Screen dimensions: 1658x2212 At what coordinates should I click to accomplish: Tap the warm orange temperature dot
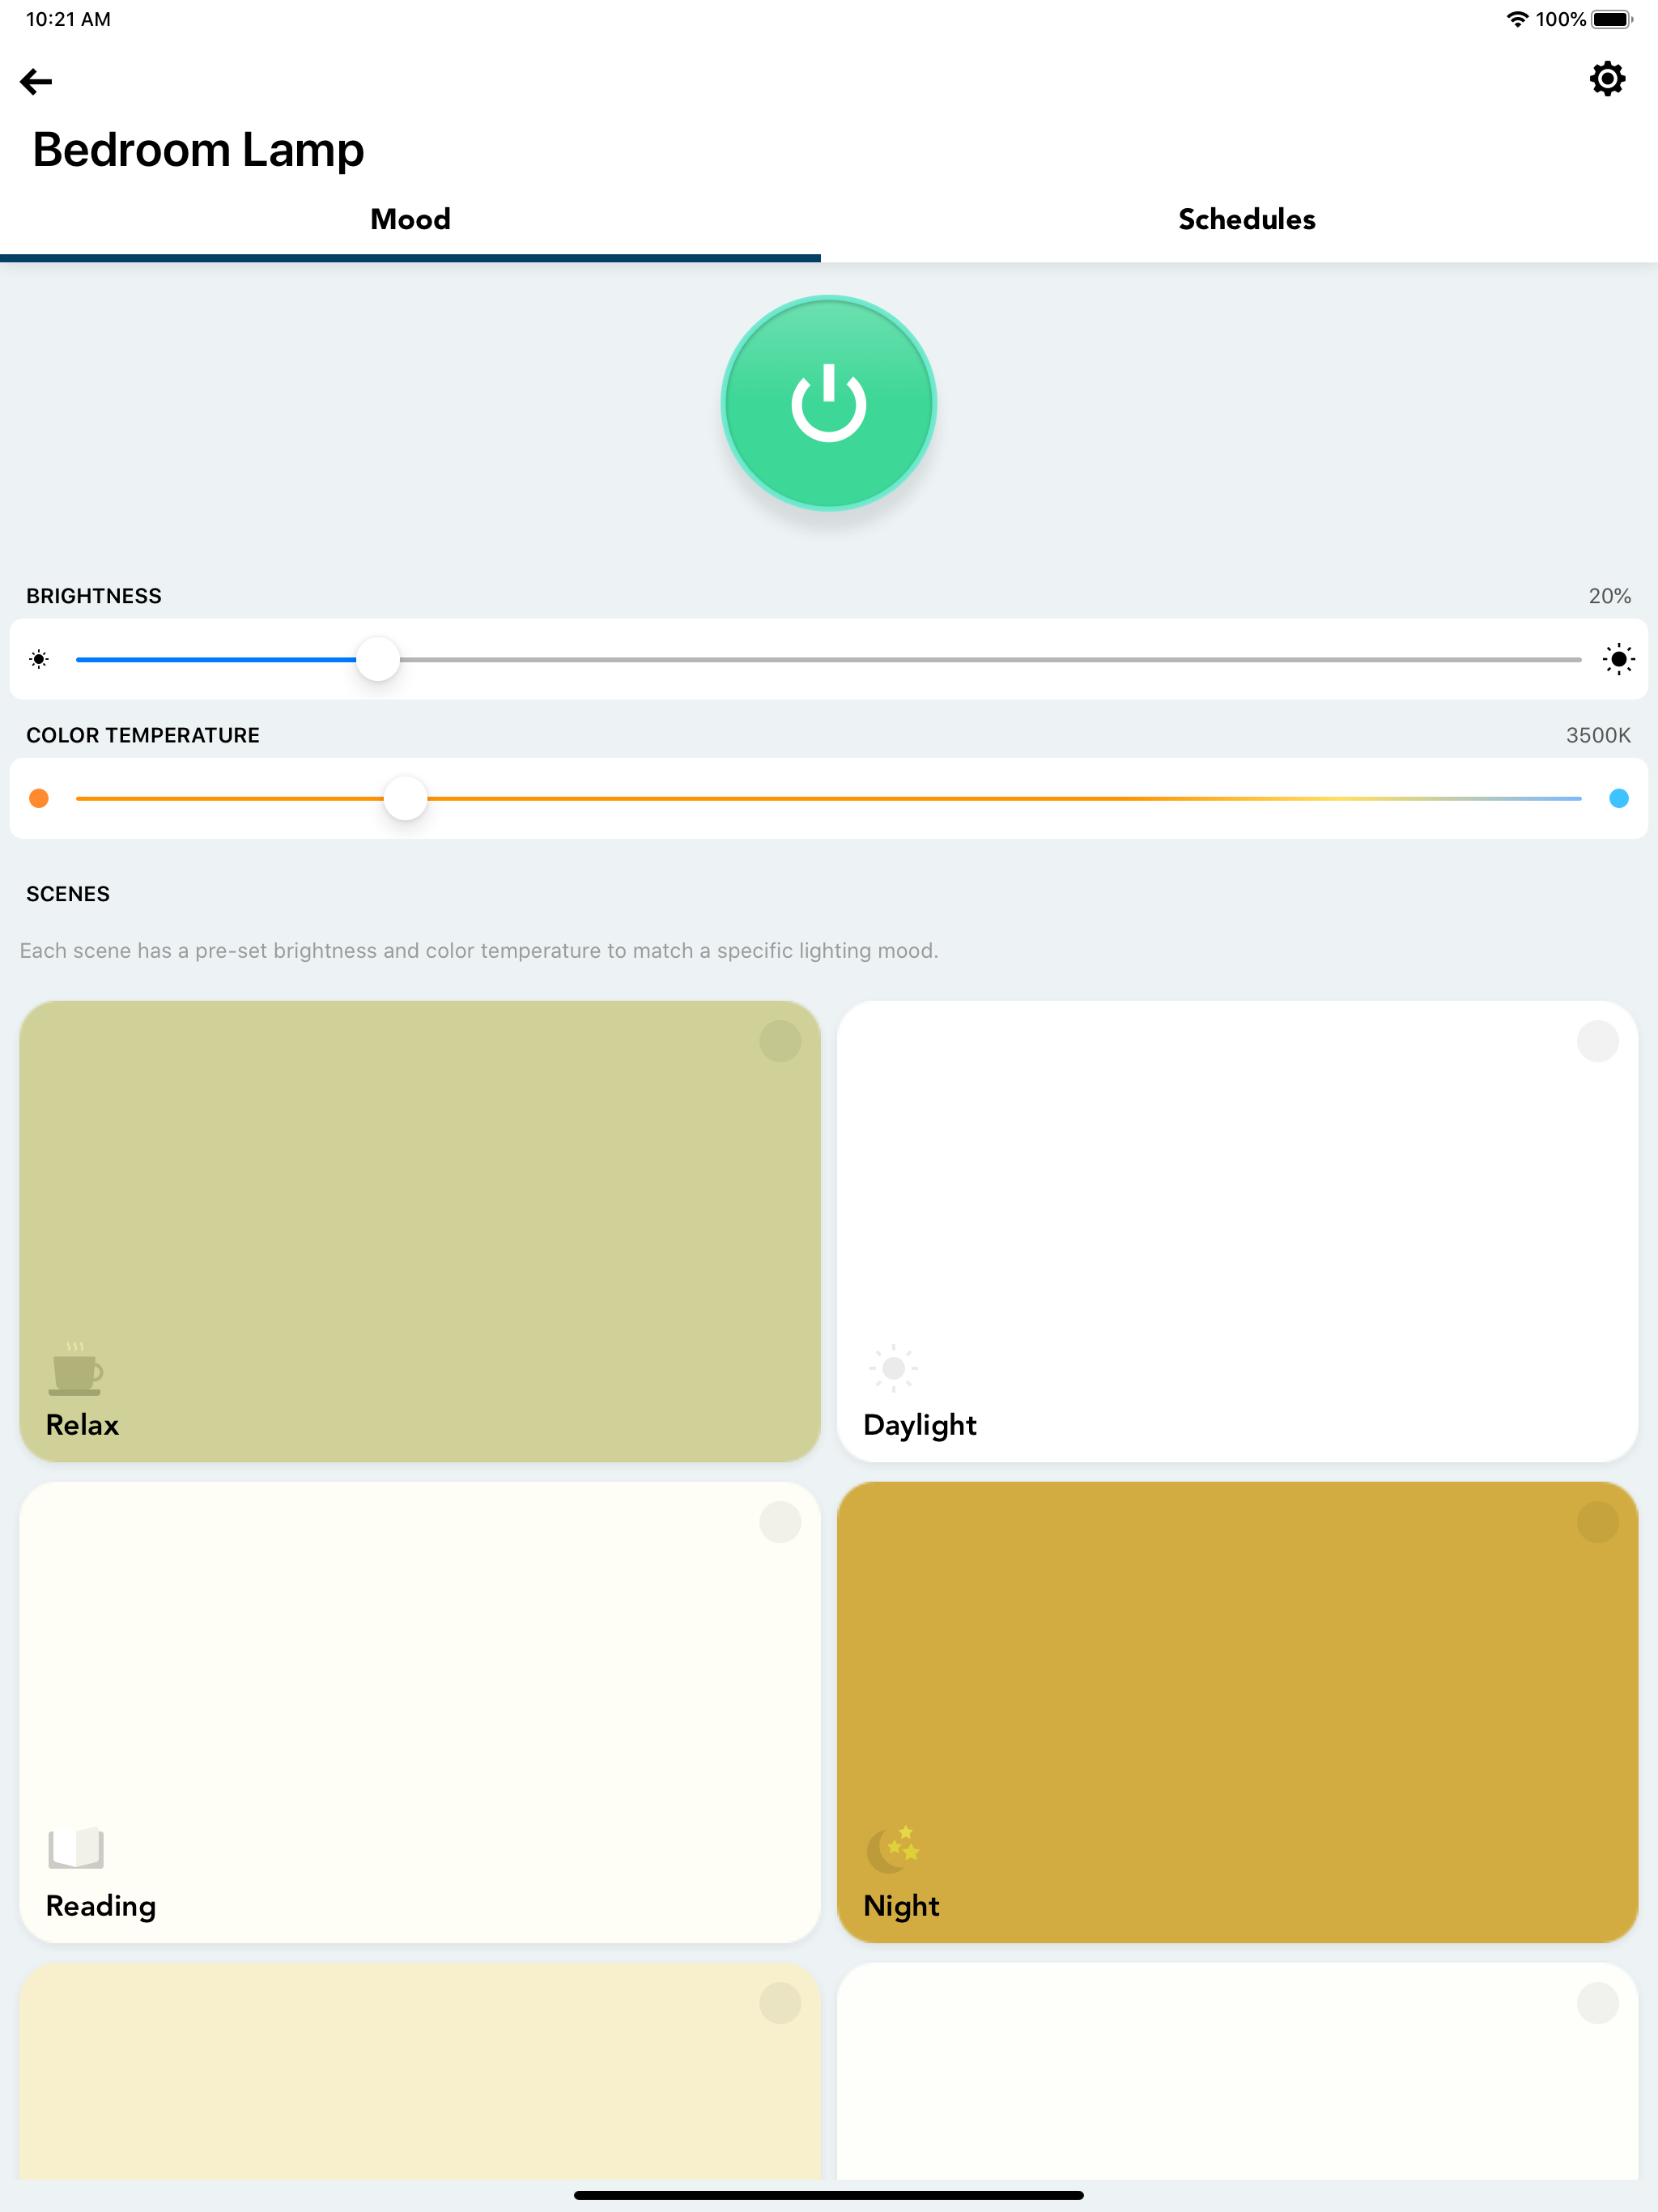tap(39, 798)
